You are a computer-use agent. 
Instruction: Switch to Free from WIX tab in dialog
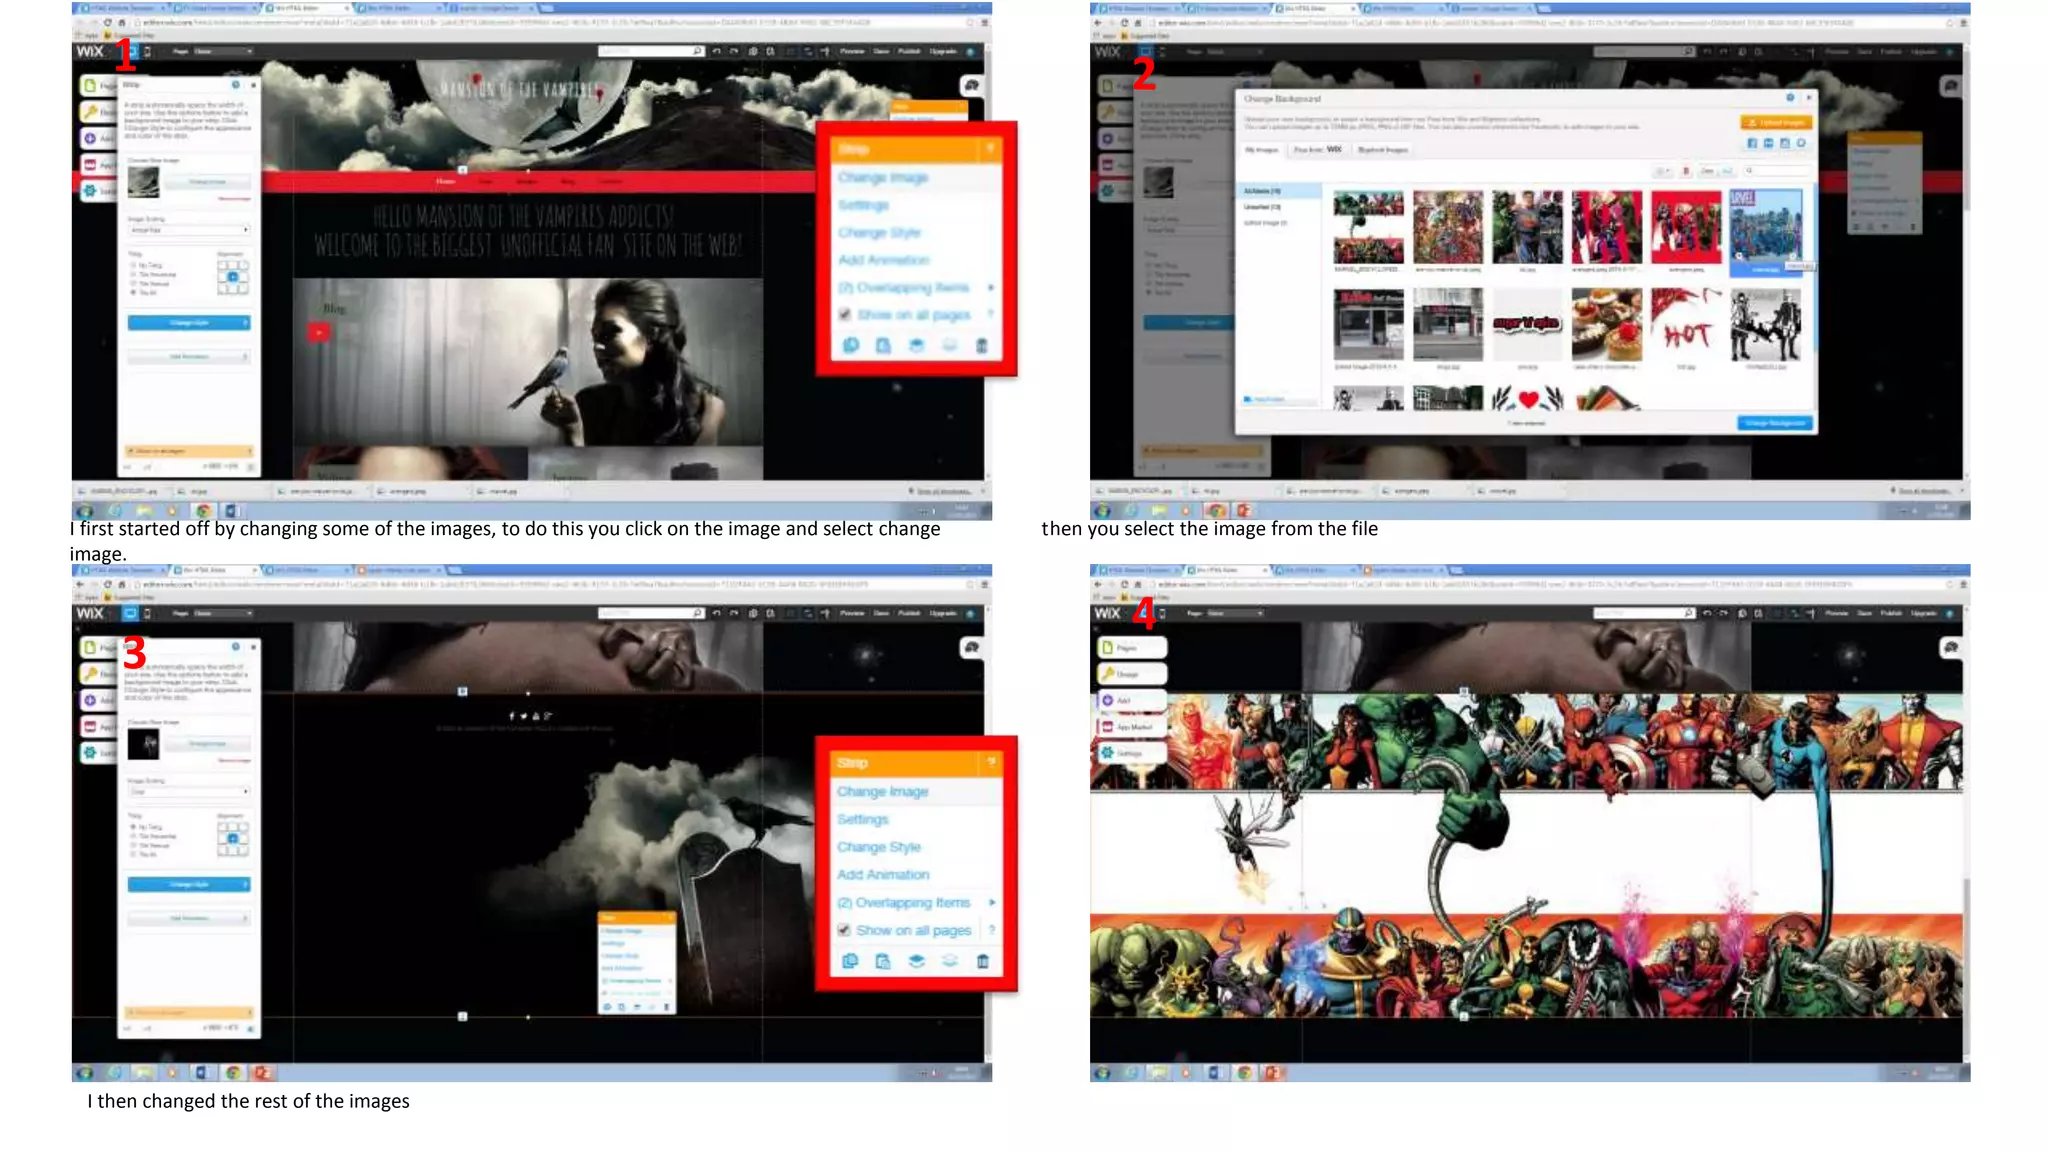tap(1317, 150)
